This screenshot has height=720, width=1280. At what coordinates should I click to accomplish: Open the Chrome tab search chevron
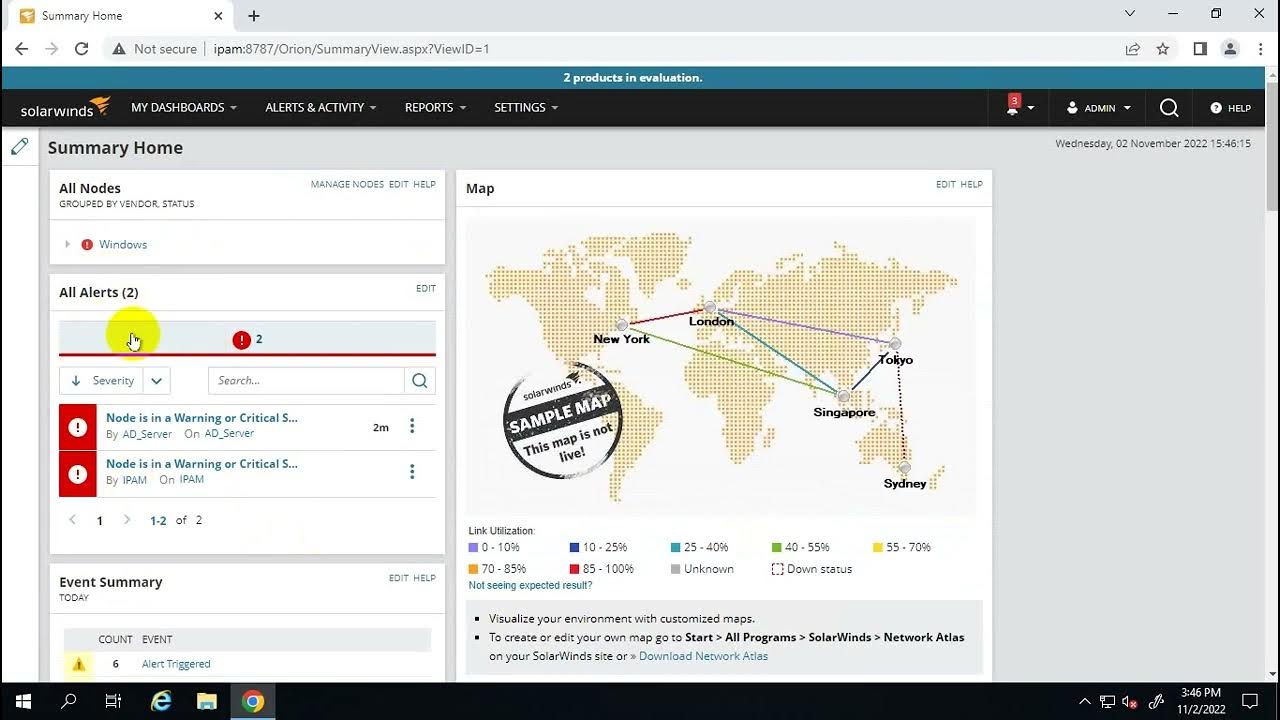coord(1130,14)
